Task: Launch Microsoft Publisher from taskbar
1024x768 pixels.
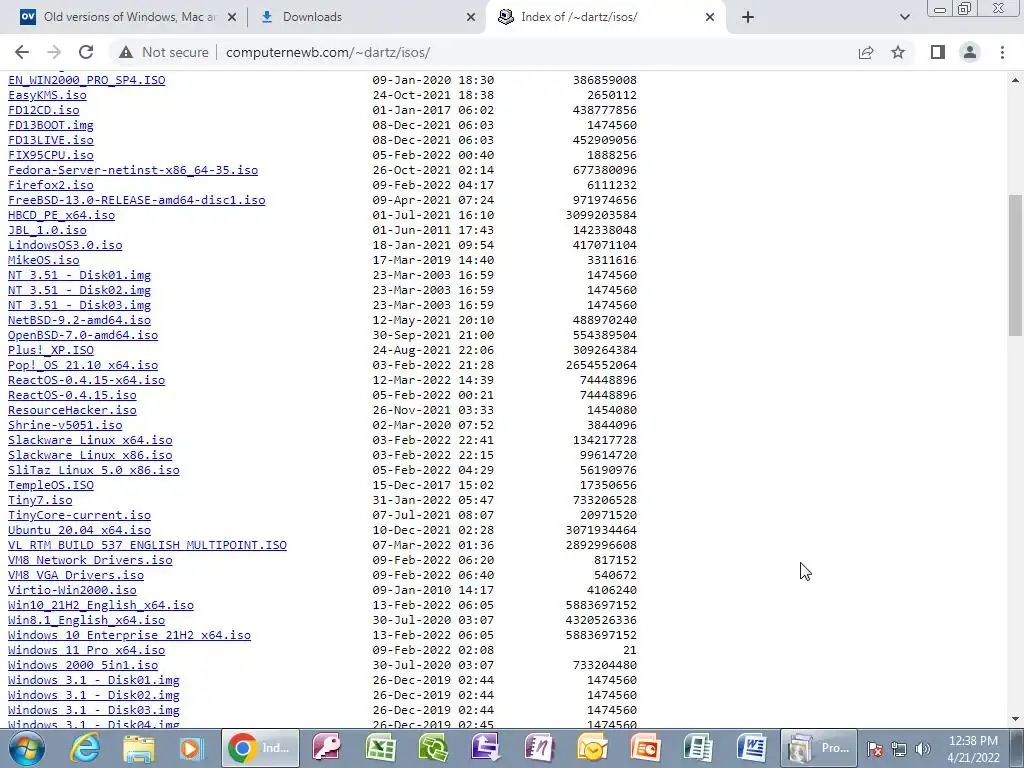Action: [x=697, y=748]
